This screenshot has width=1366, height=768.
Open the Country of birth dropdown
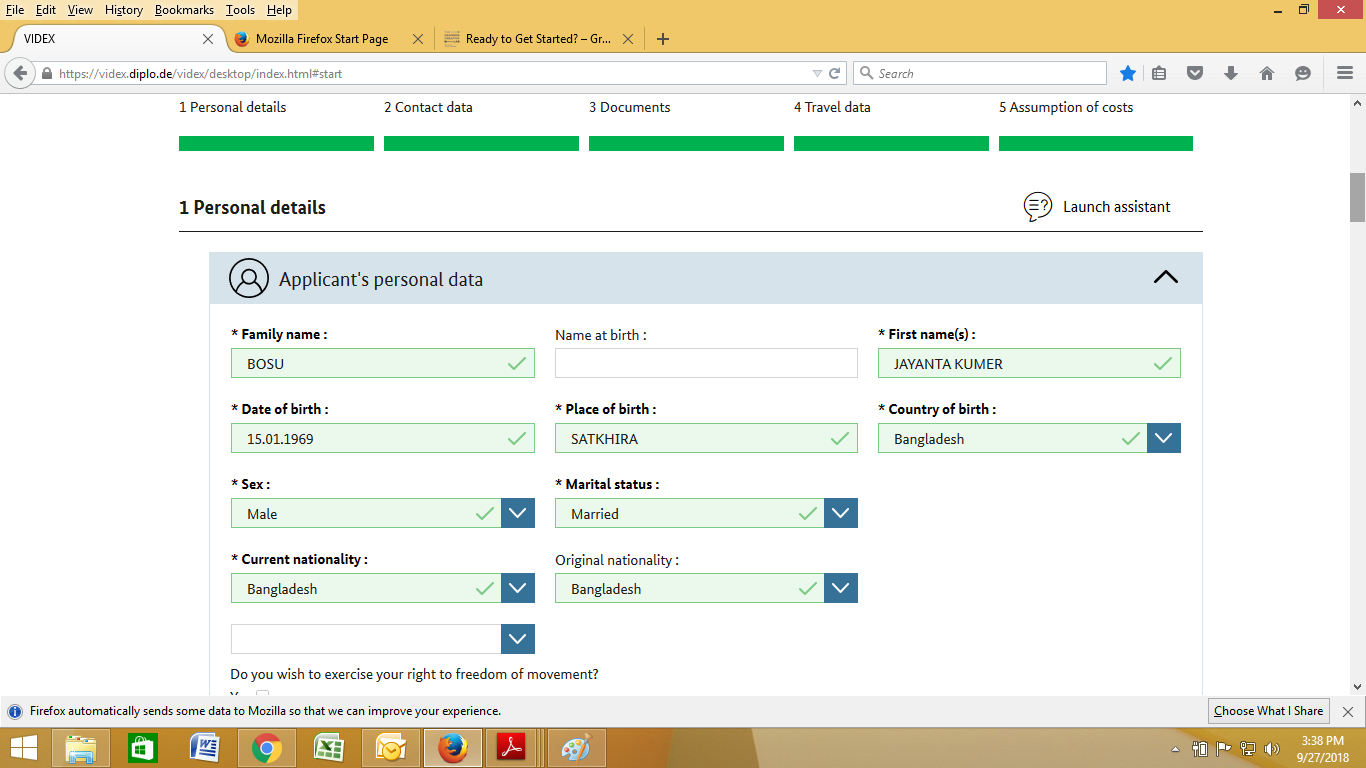point(1163,438)
